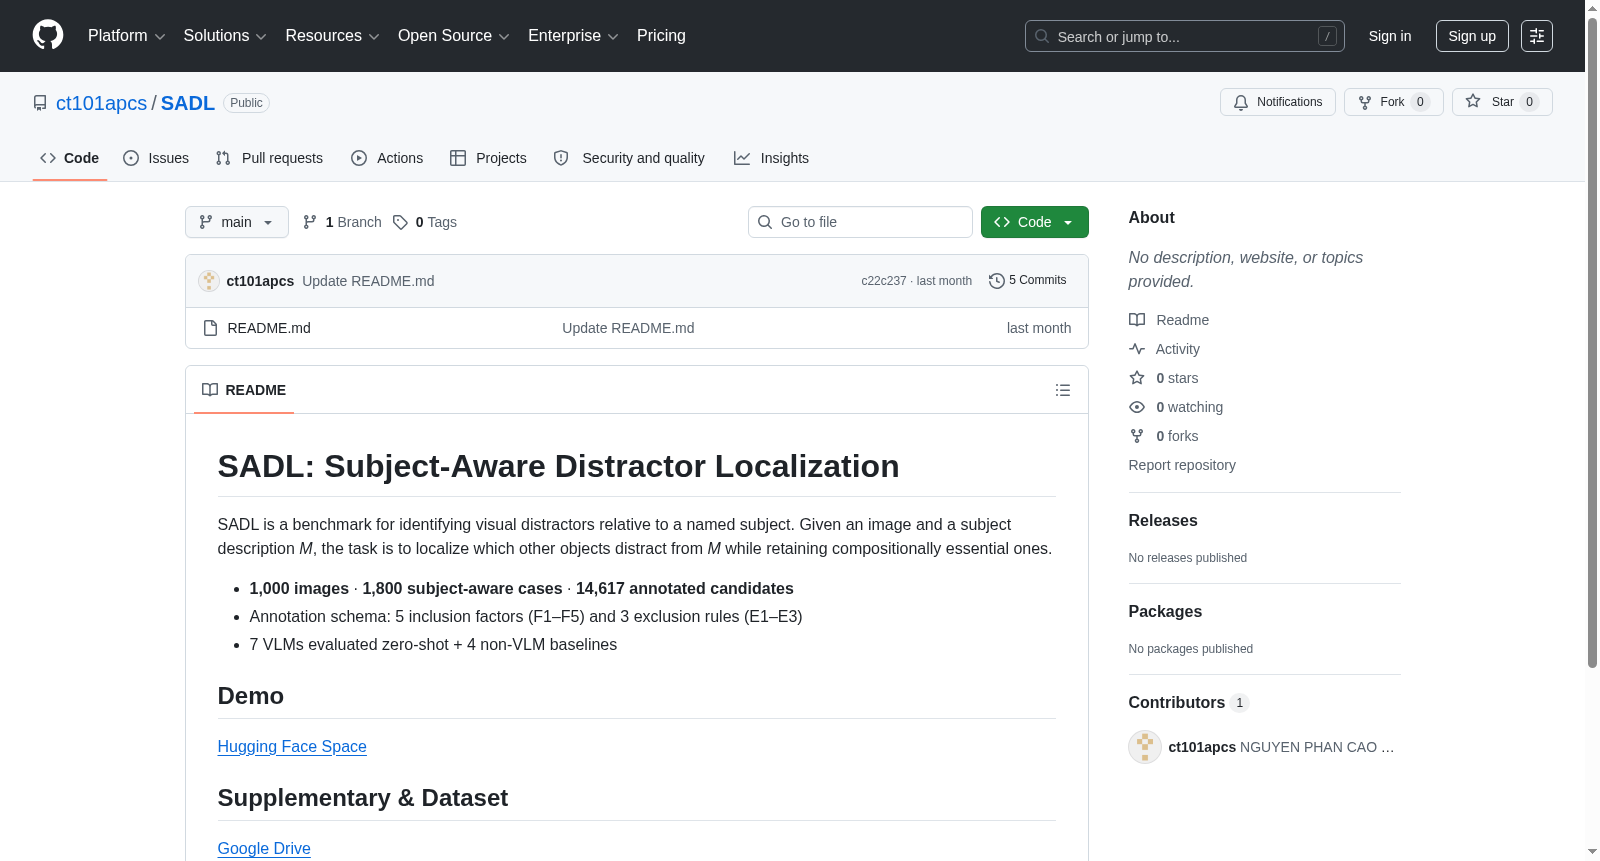This screenshot has width=1600, height=861.
Task: Focus the Go to file field
Action: click(x=860, y=222)
